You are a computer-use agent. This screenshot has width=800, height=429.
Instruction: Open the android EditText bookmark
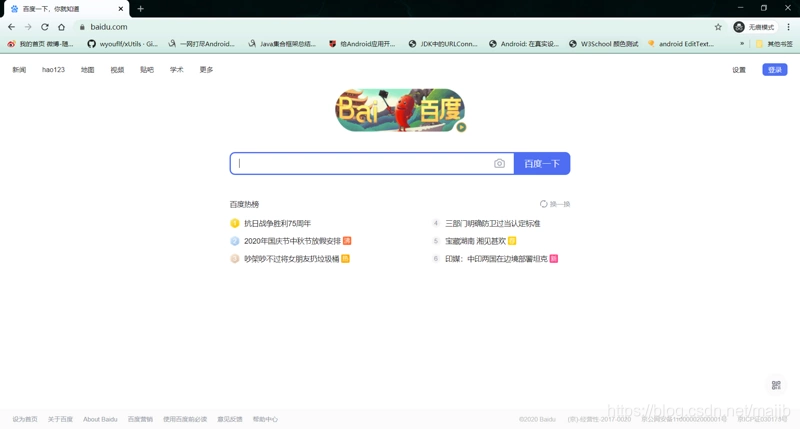[681, 44]
